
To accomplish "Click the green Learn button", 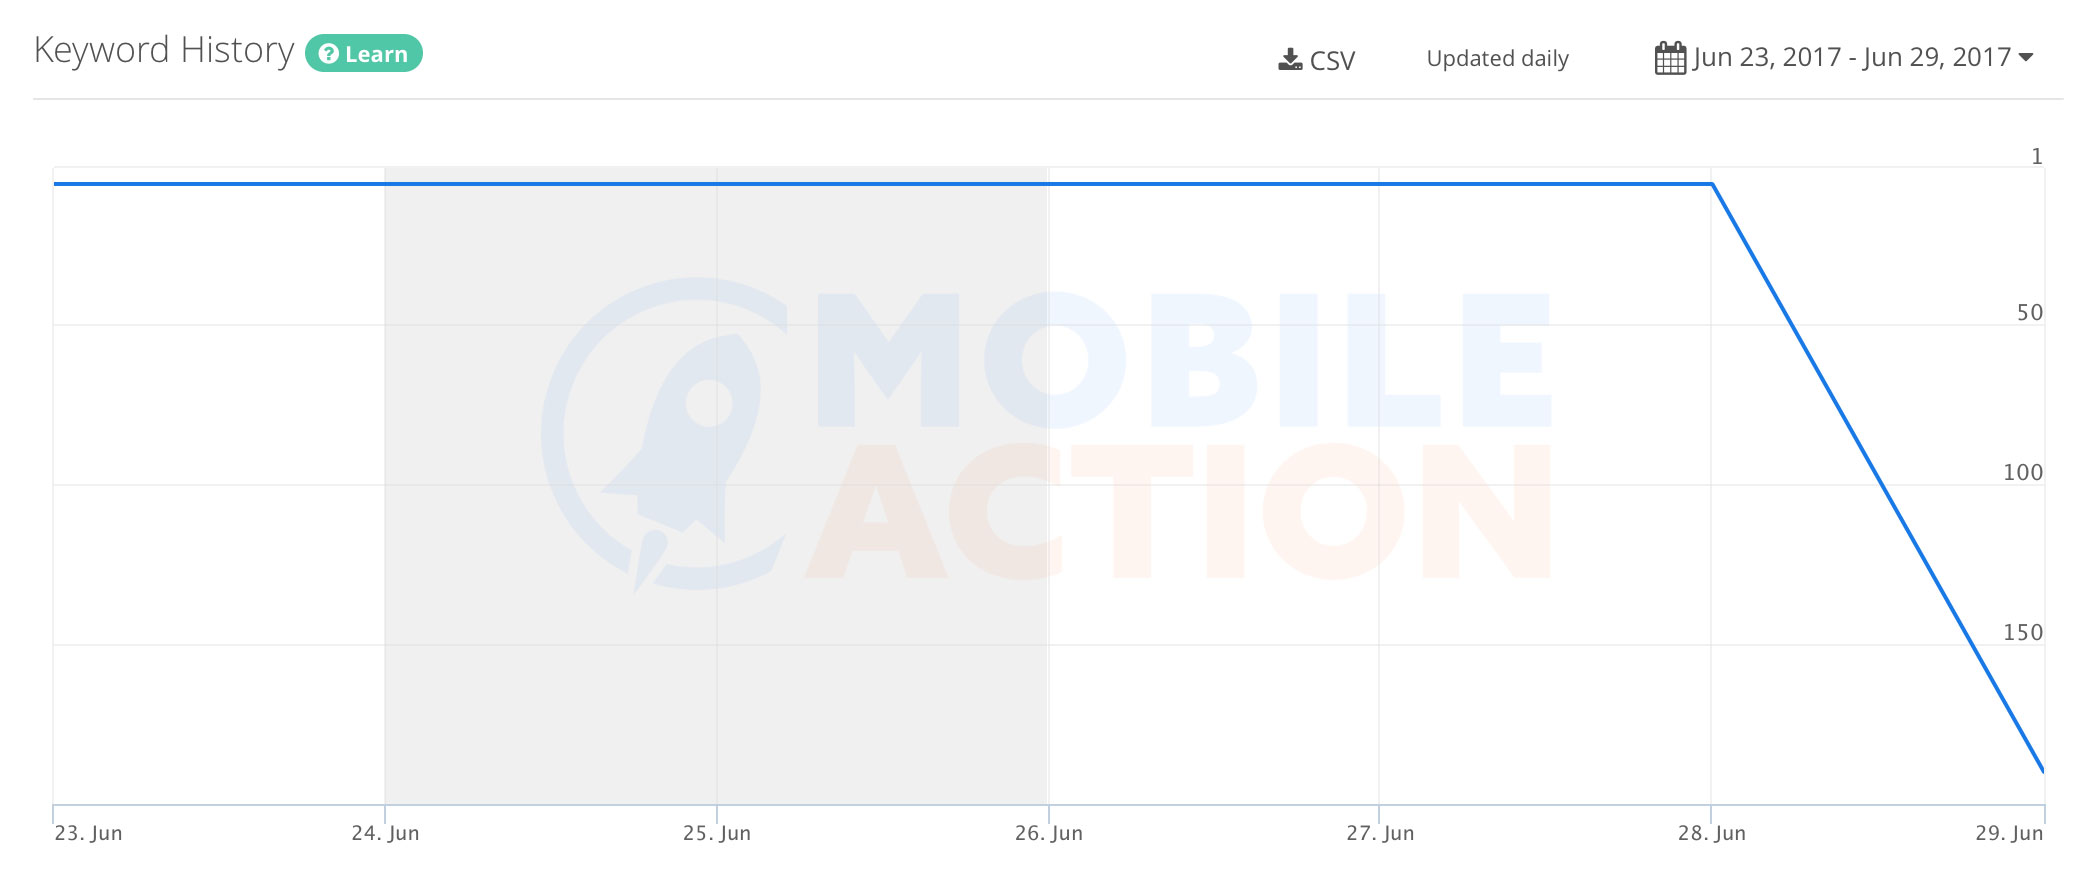I will pos(364,53).
